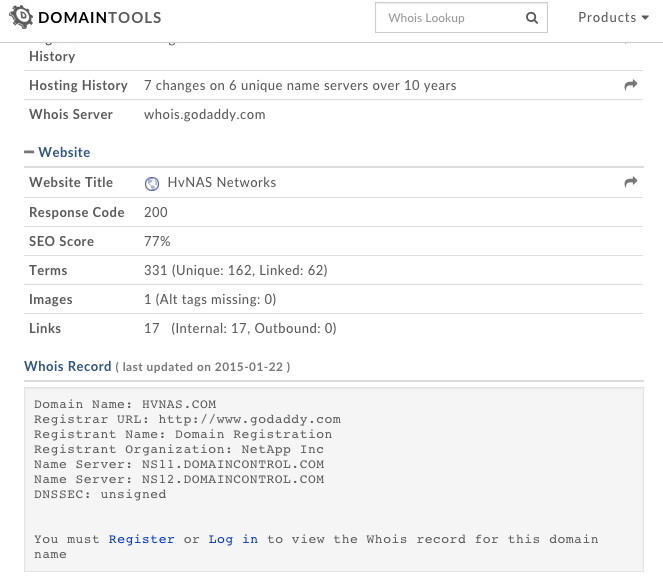
Task: Click the share arrow on Website Title row
Action: 630,183
